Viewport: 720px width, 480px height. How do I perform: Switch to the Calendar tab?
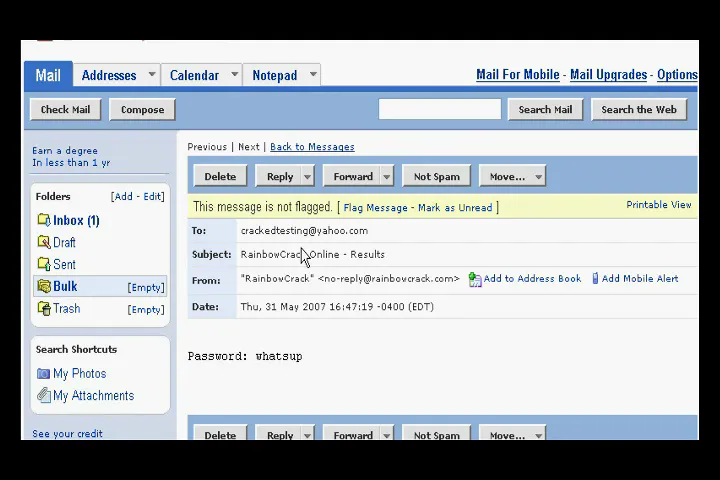[x=194, y=75]
